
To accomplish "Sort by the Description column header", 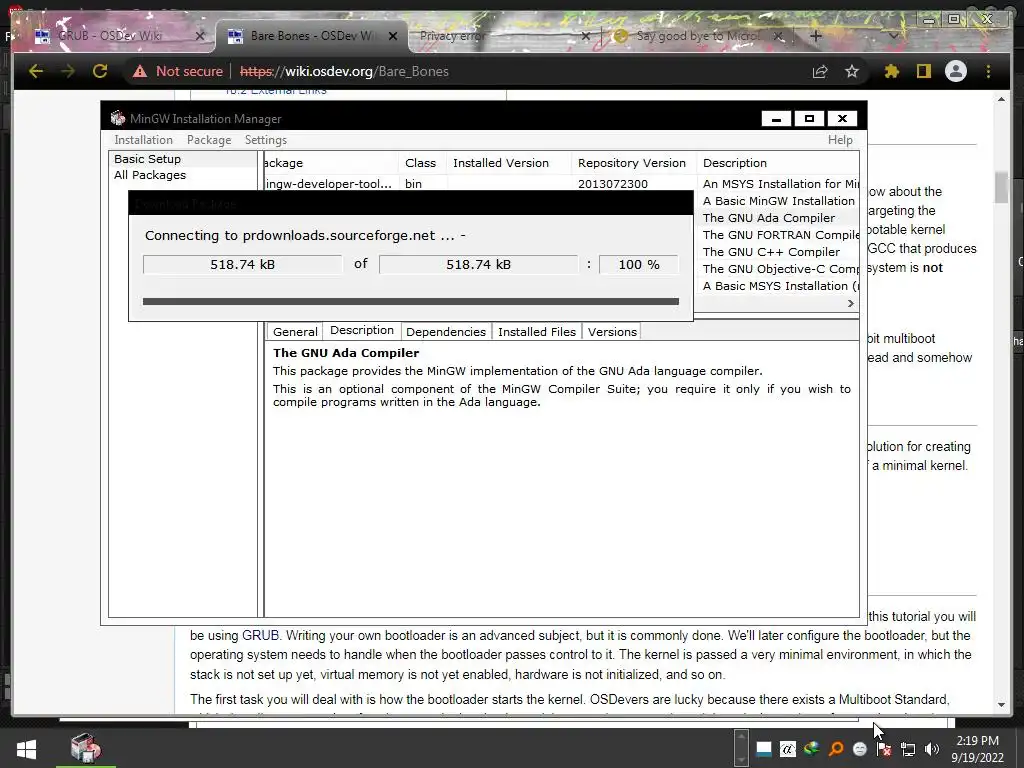I will click(777, 163).
